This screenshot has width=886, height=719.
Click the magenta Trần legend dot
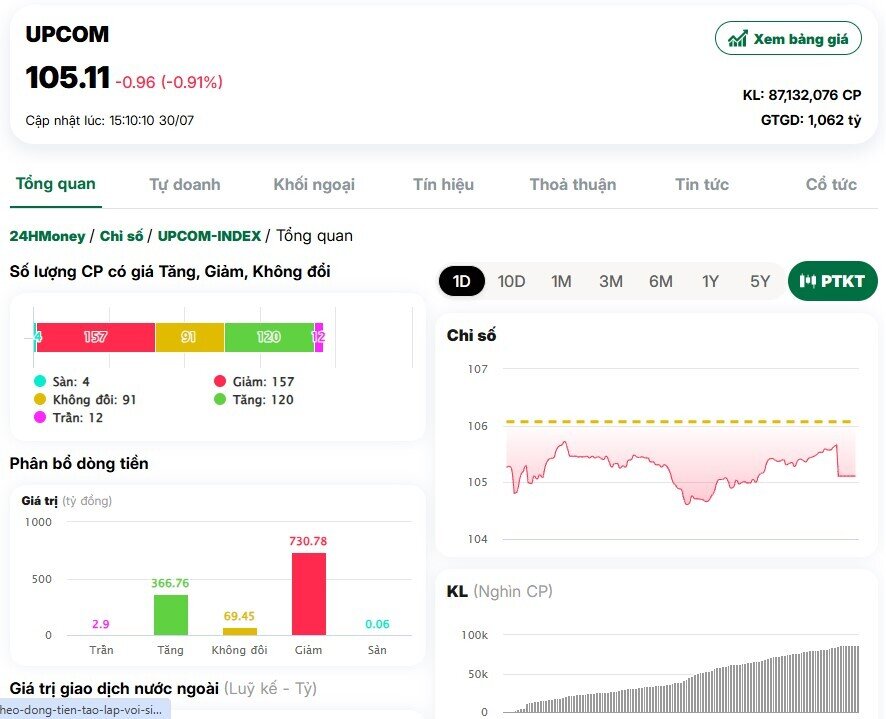[x=40, y=417]
